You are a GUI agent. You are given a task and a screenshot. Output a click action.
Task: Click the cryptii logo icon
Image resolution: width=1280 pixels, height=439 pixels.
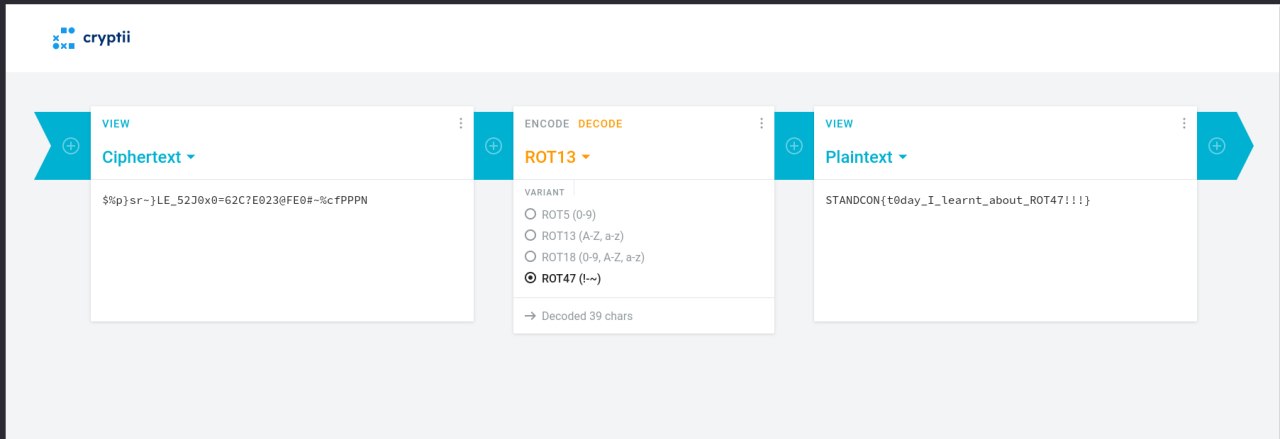tap(64, 39)
